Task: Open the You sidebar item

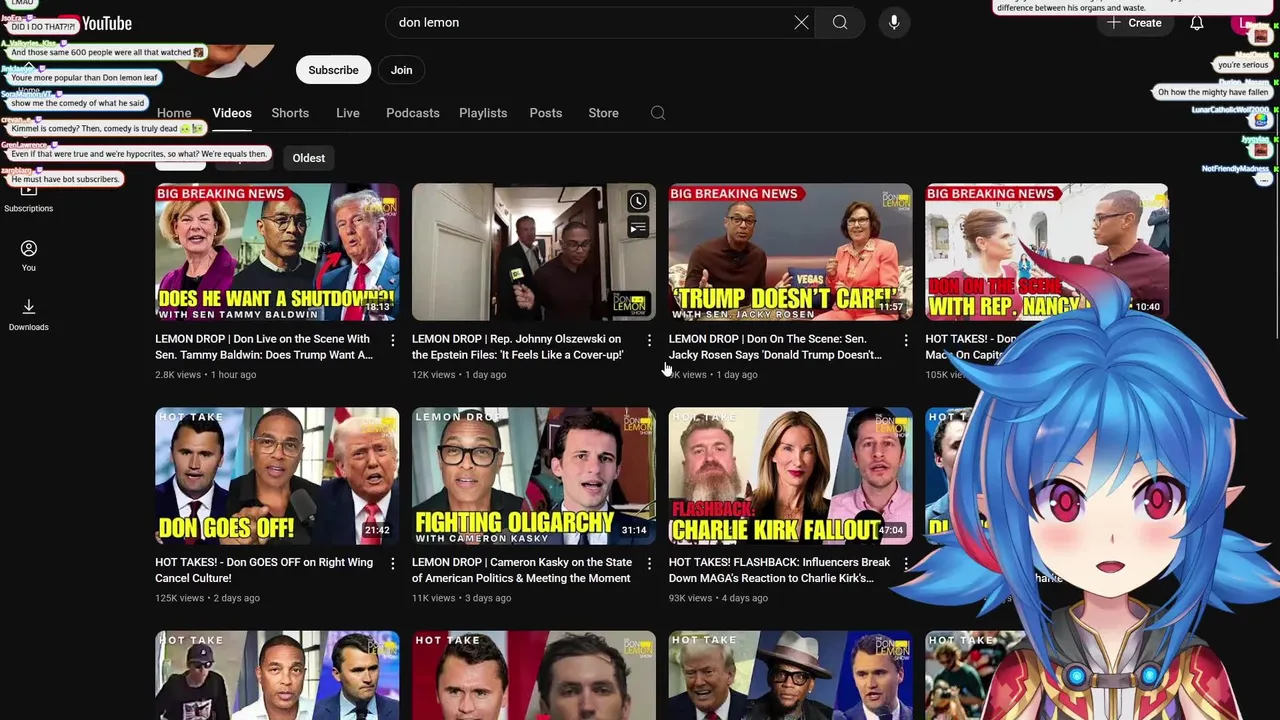Action: click(x=28, y=256)
